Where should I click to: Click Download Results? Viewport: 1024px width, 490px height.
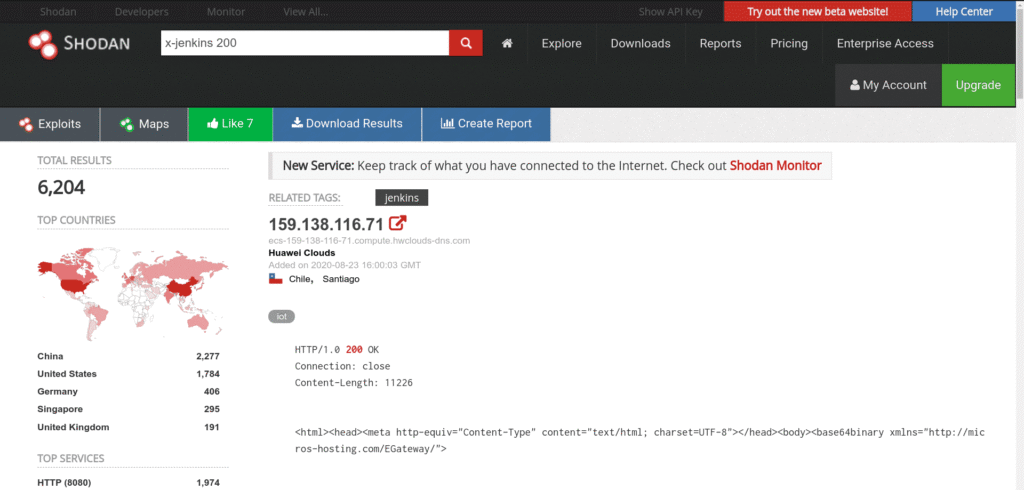(347, 124)
